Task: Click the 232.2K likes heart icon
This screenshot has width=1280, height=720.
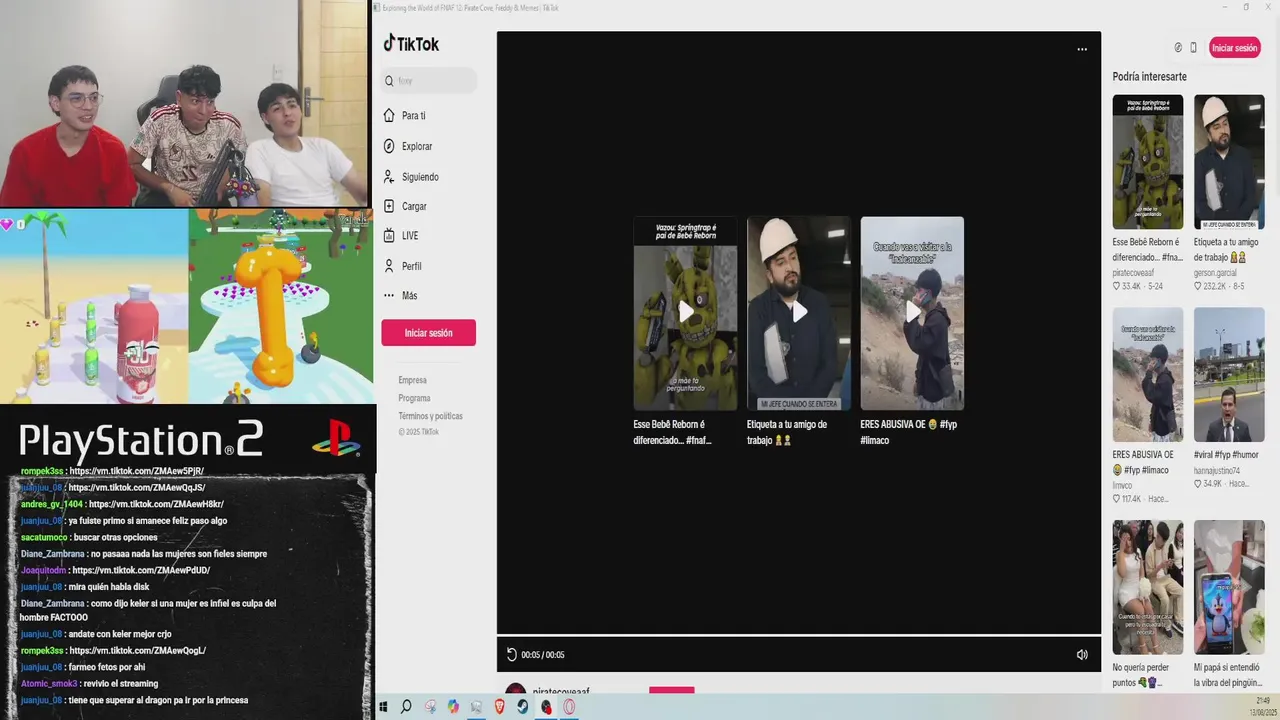Action: click(x=1198, y=286)
